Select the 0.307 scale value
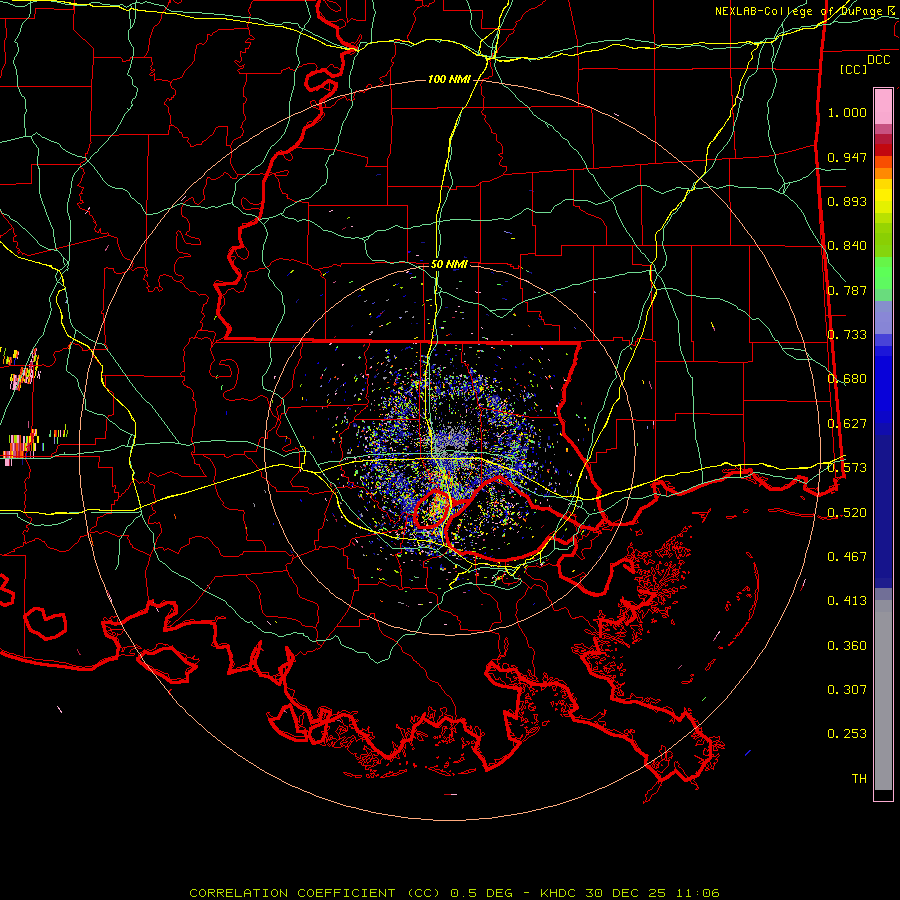Screen dimensions: 900x900 click(x=847, y=690)
